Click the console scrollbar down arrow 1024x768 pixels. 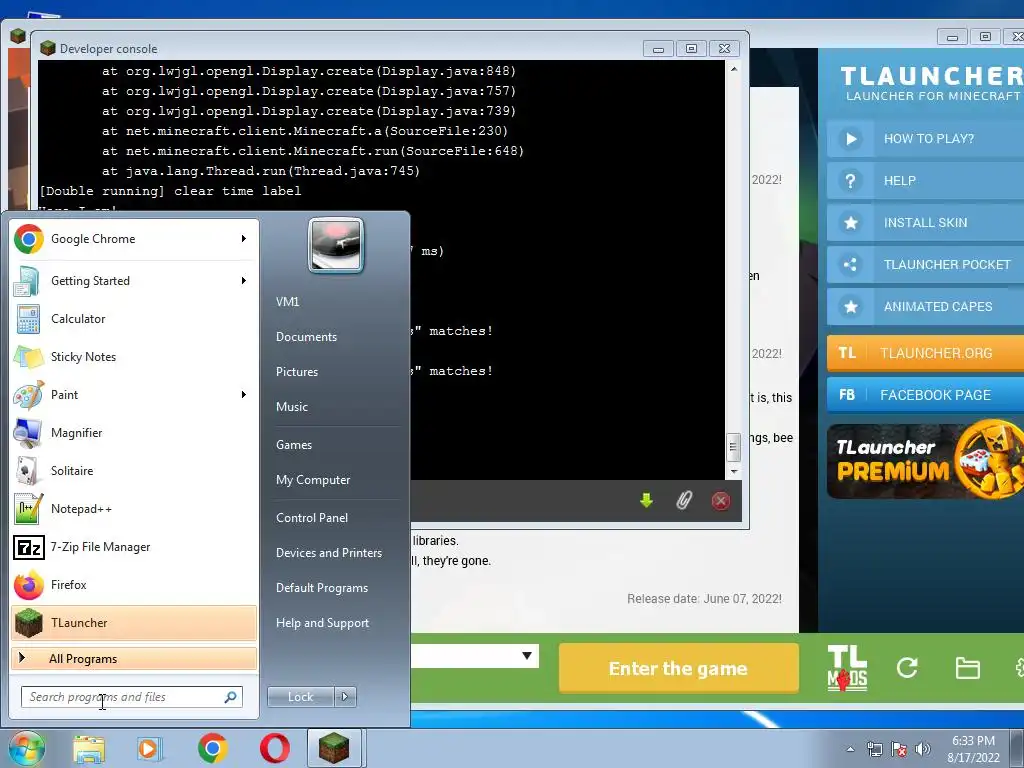733,472
